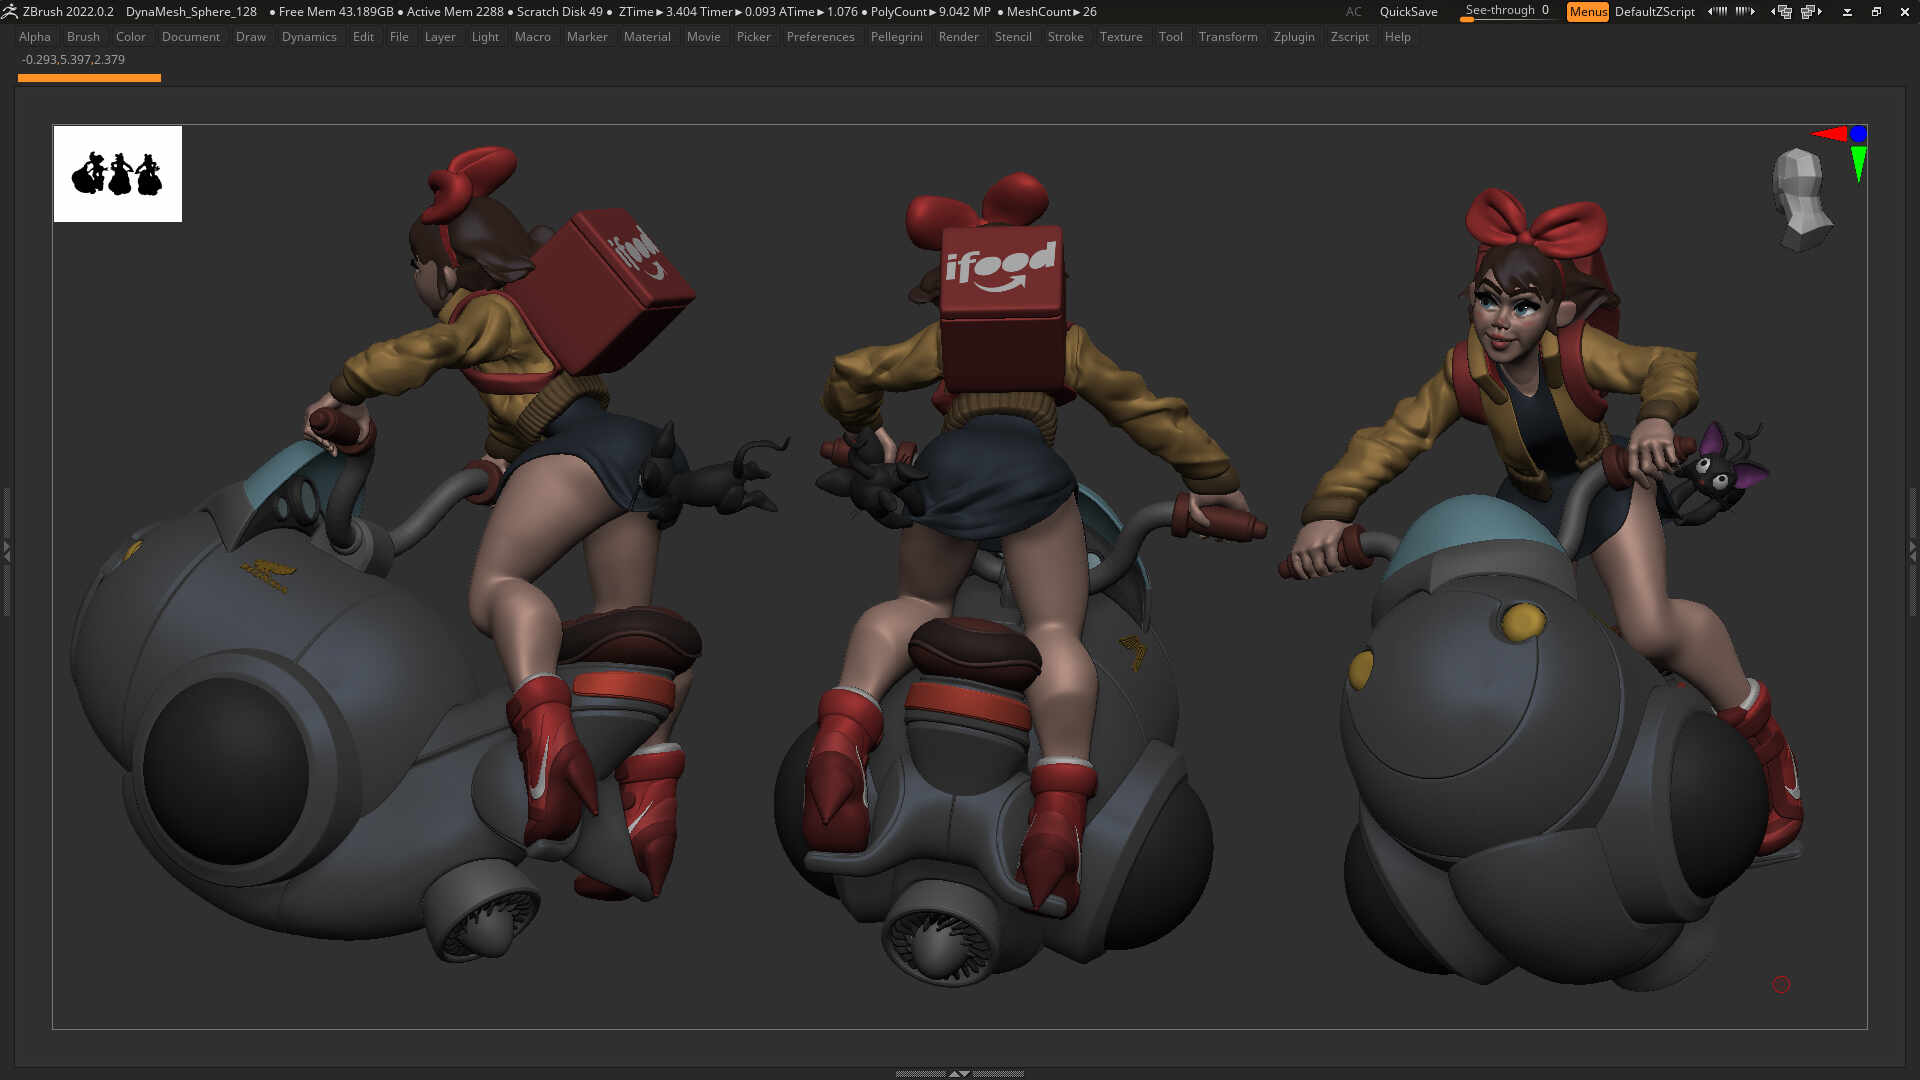The height and width of the screenshot is (1080, 1920).
Task: Toggle the Menus button
Action: tap(1587, 12)
